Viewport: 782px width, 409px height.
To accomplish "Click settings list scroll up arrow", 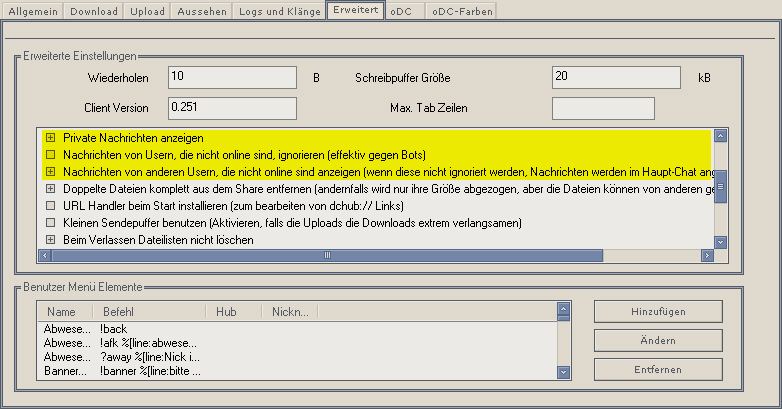I will (x=720, y=136).
